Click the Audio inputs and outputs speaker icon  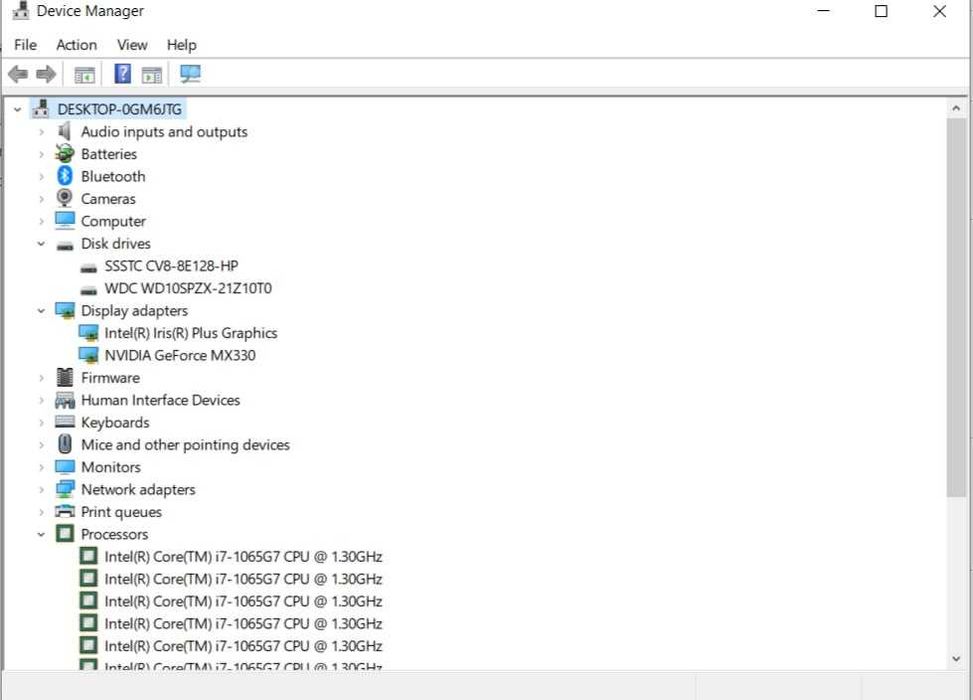click(65, 132)
